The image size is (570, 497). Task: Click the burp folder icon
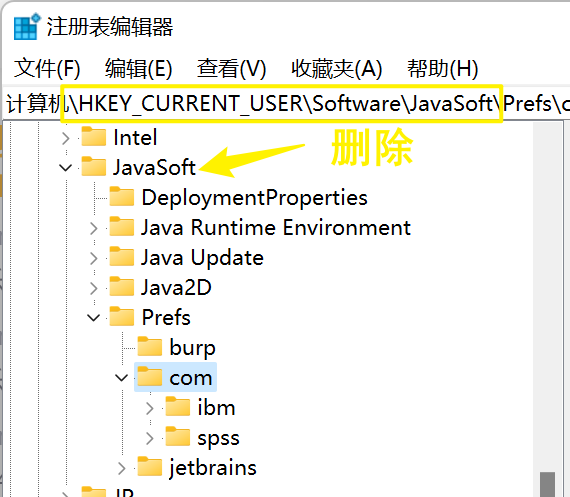149,346
